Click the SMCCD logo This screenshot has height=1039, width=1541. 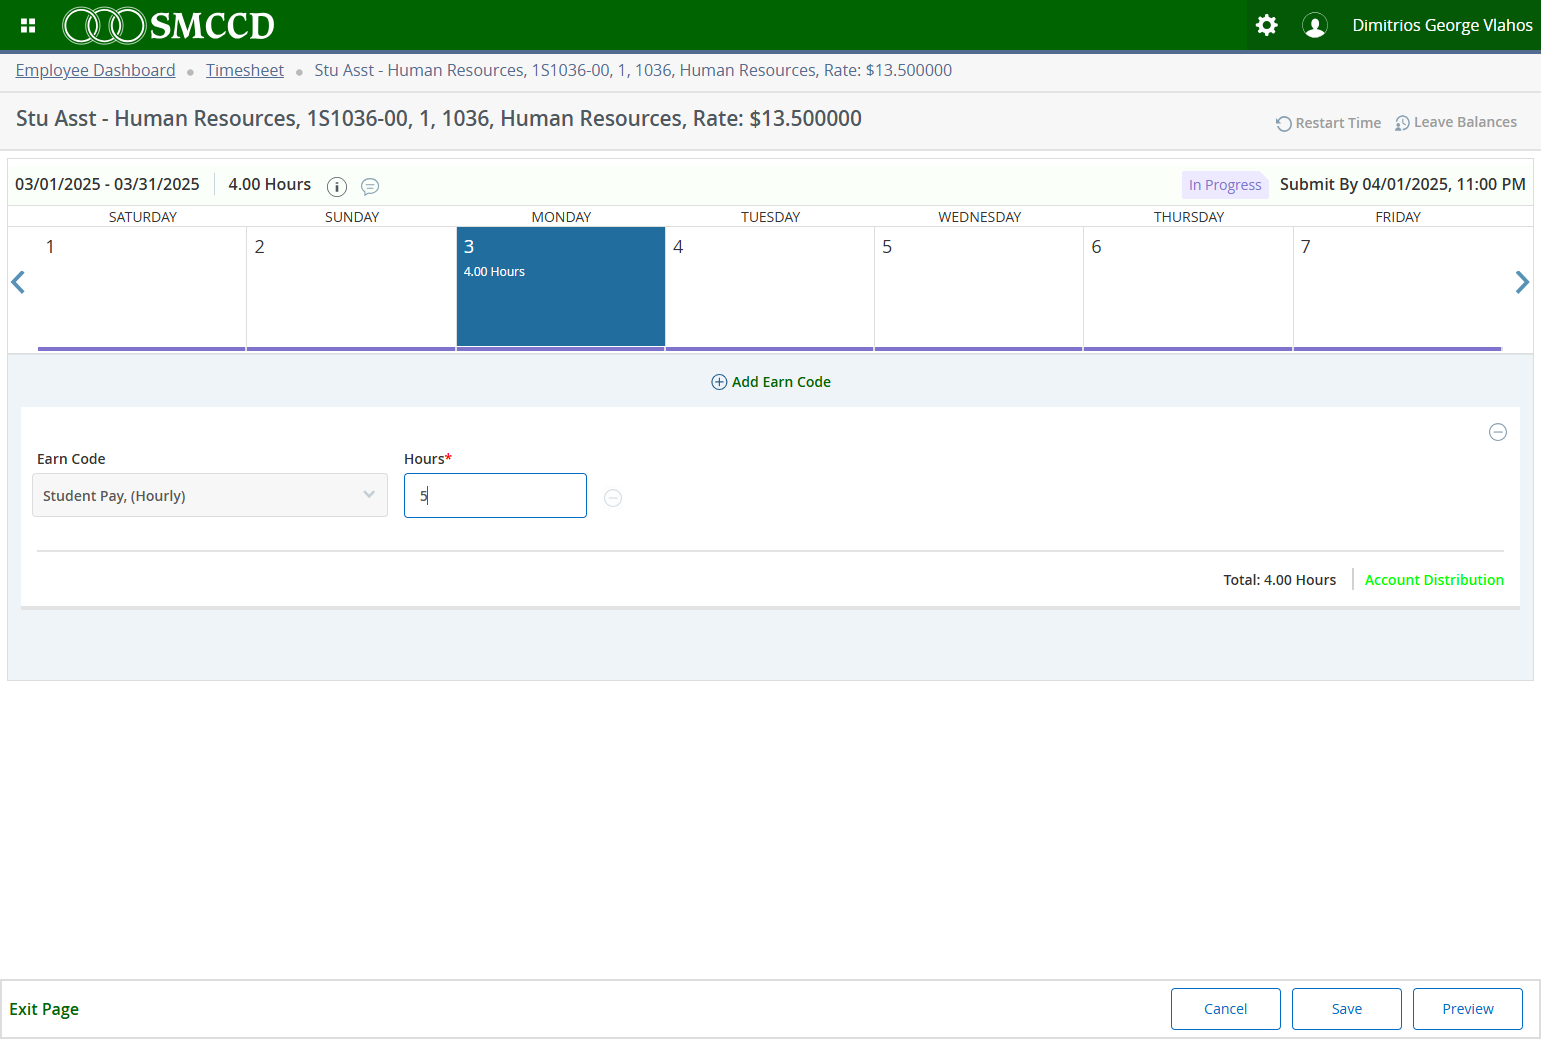point(169,25)
